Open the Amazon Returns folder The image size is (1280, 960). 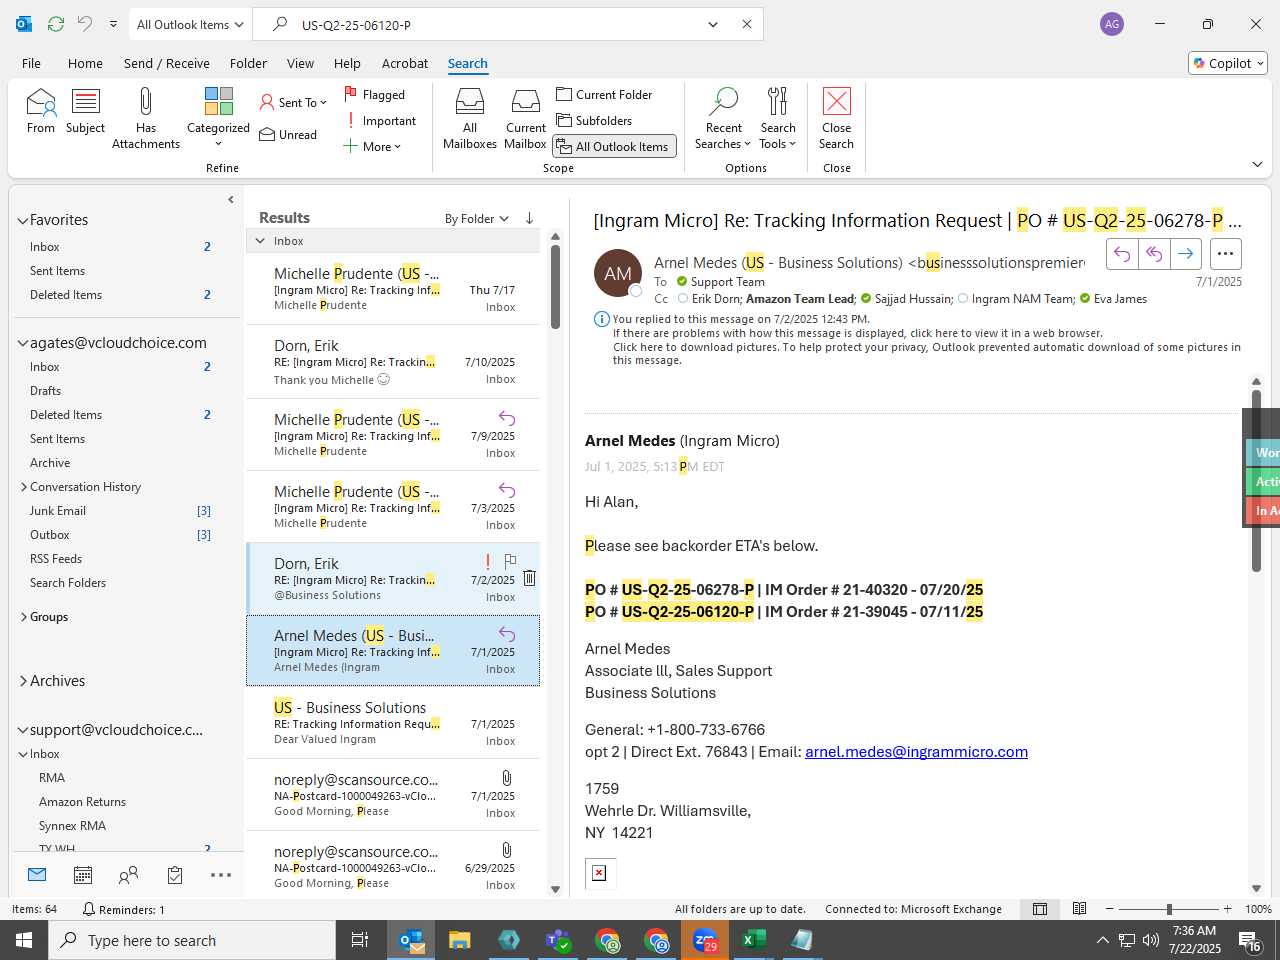pyautogui.click(x=82, y=802)
